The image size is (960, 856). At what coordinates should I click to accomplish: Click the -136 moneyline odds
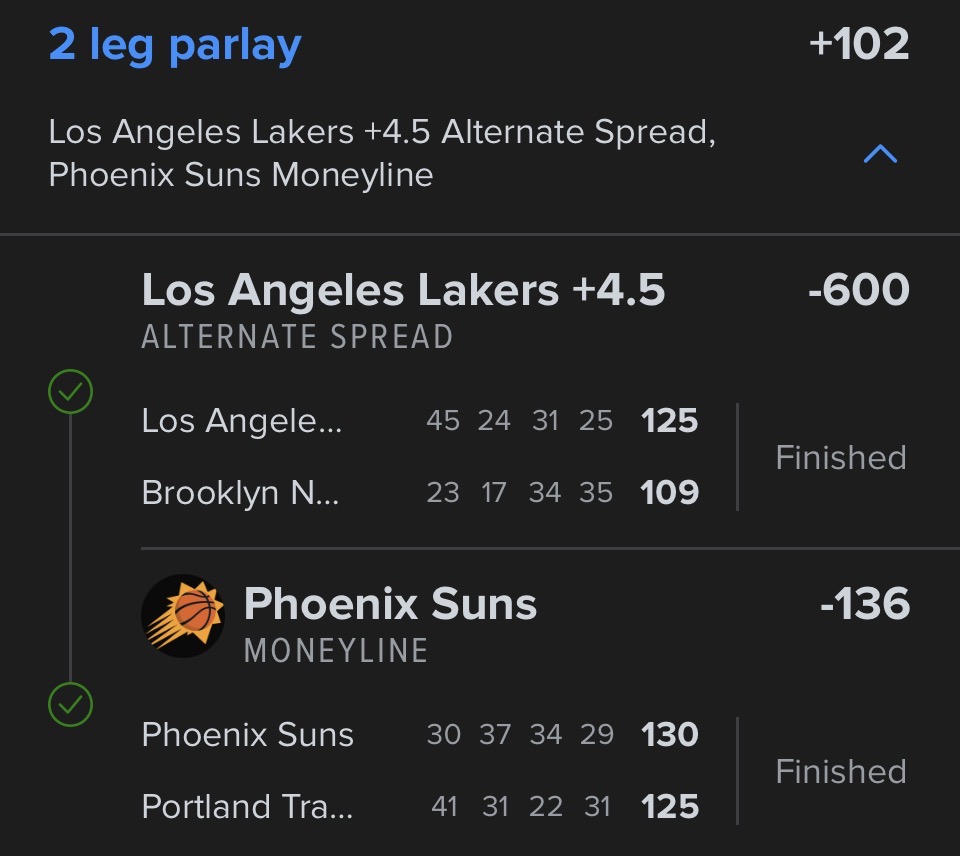point(865,604)
